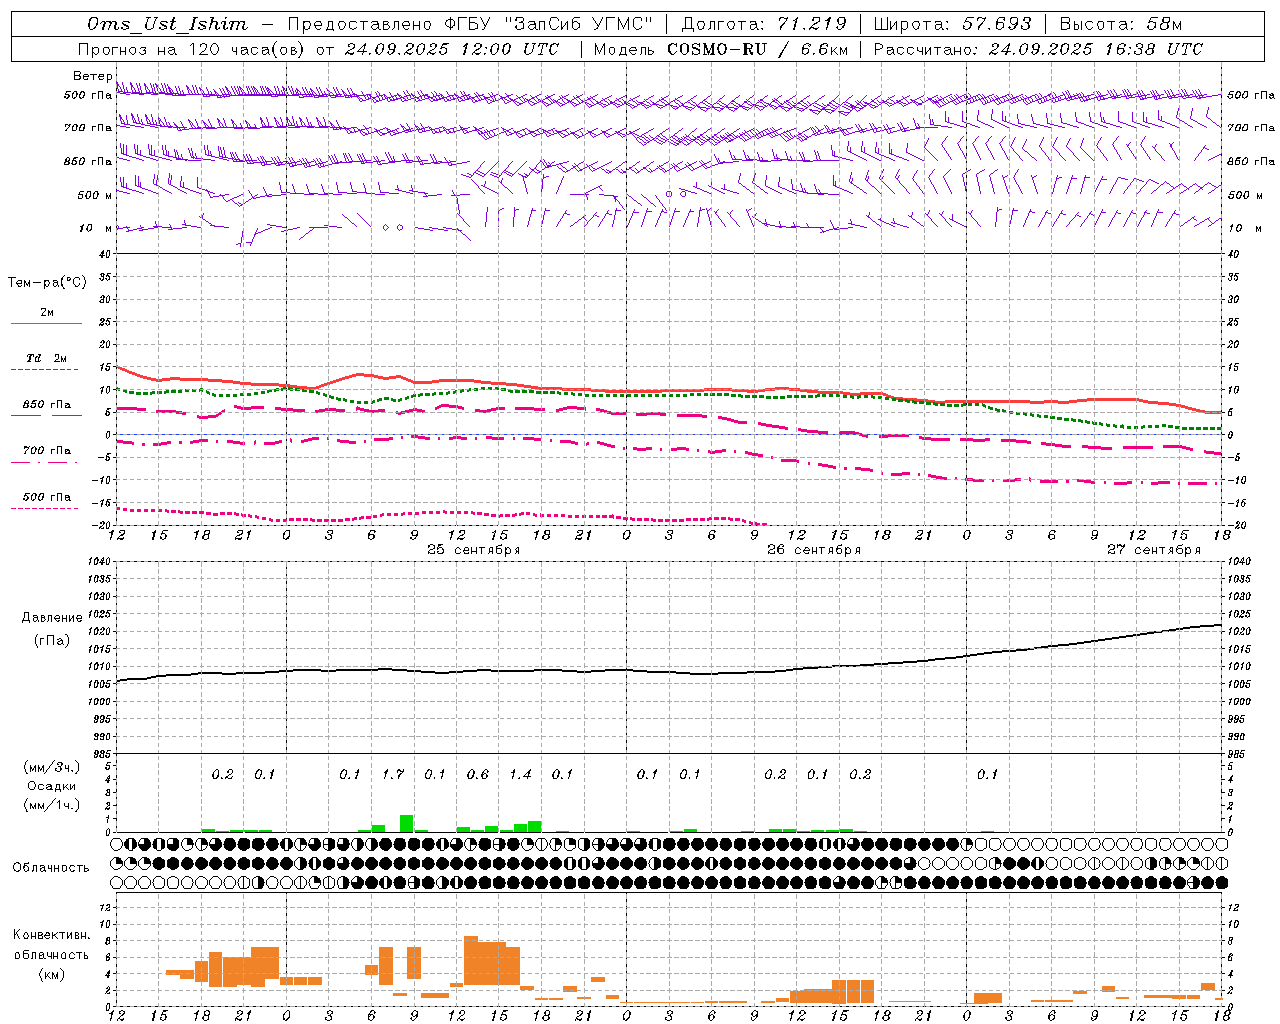Click the 25 сентября date label
The height and width of the screenshot is (1024, 1280).
pos(473,550)
